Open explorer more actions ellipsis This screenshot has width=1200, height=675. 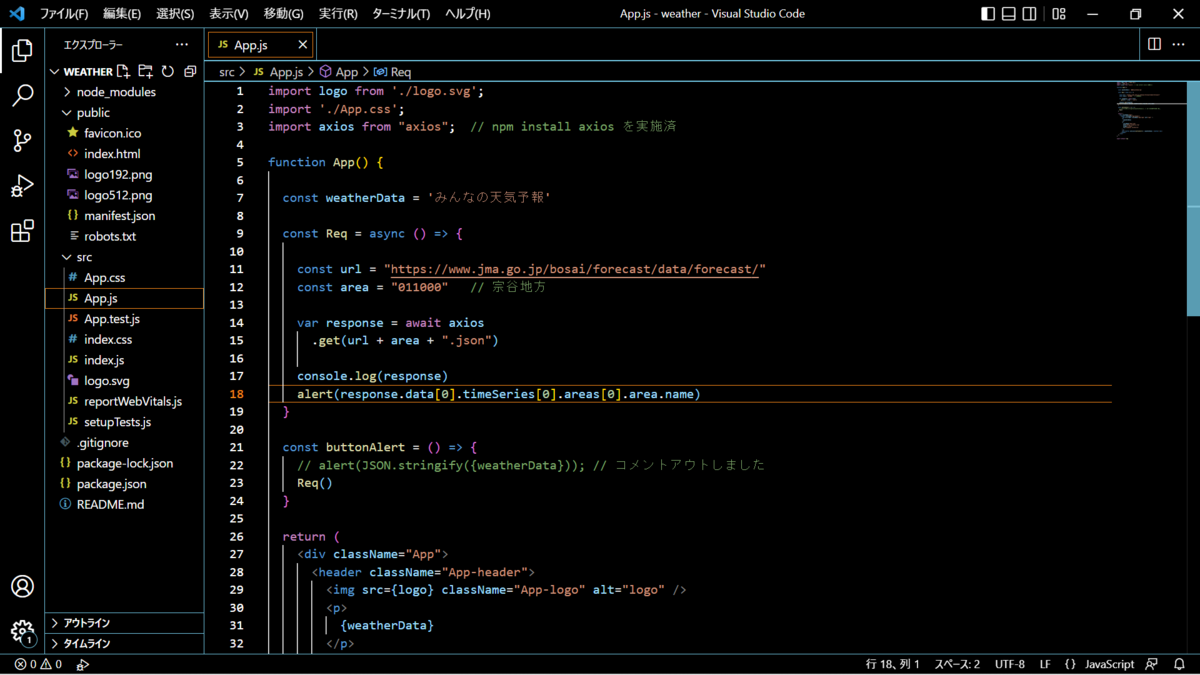click(181, 45)
